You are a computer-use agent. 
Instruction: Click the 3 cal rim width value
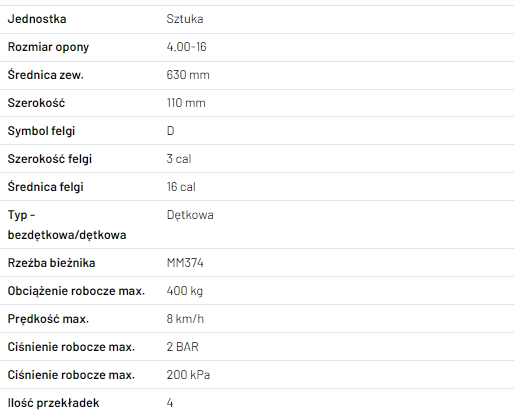click(x=179, y=159)
